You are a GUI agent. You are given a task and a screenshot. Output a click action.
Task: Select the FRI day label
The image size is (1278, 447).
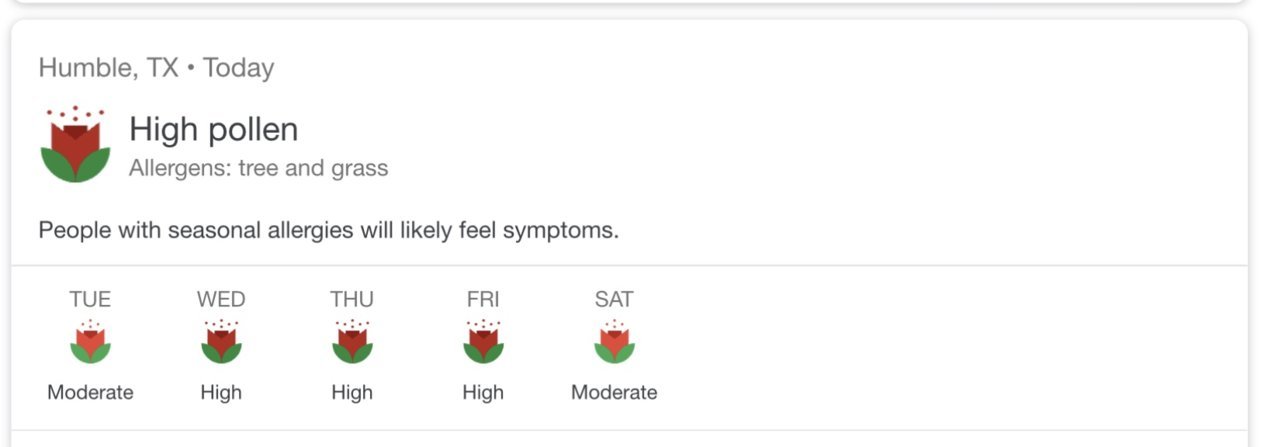(x=483, y=299)
